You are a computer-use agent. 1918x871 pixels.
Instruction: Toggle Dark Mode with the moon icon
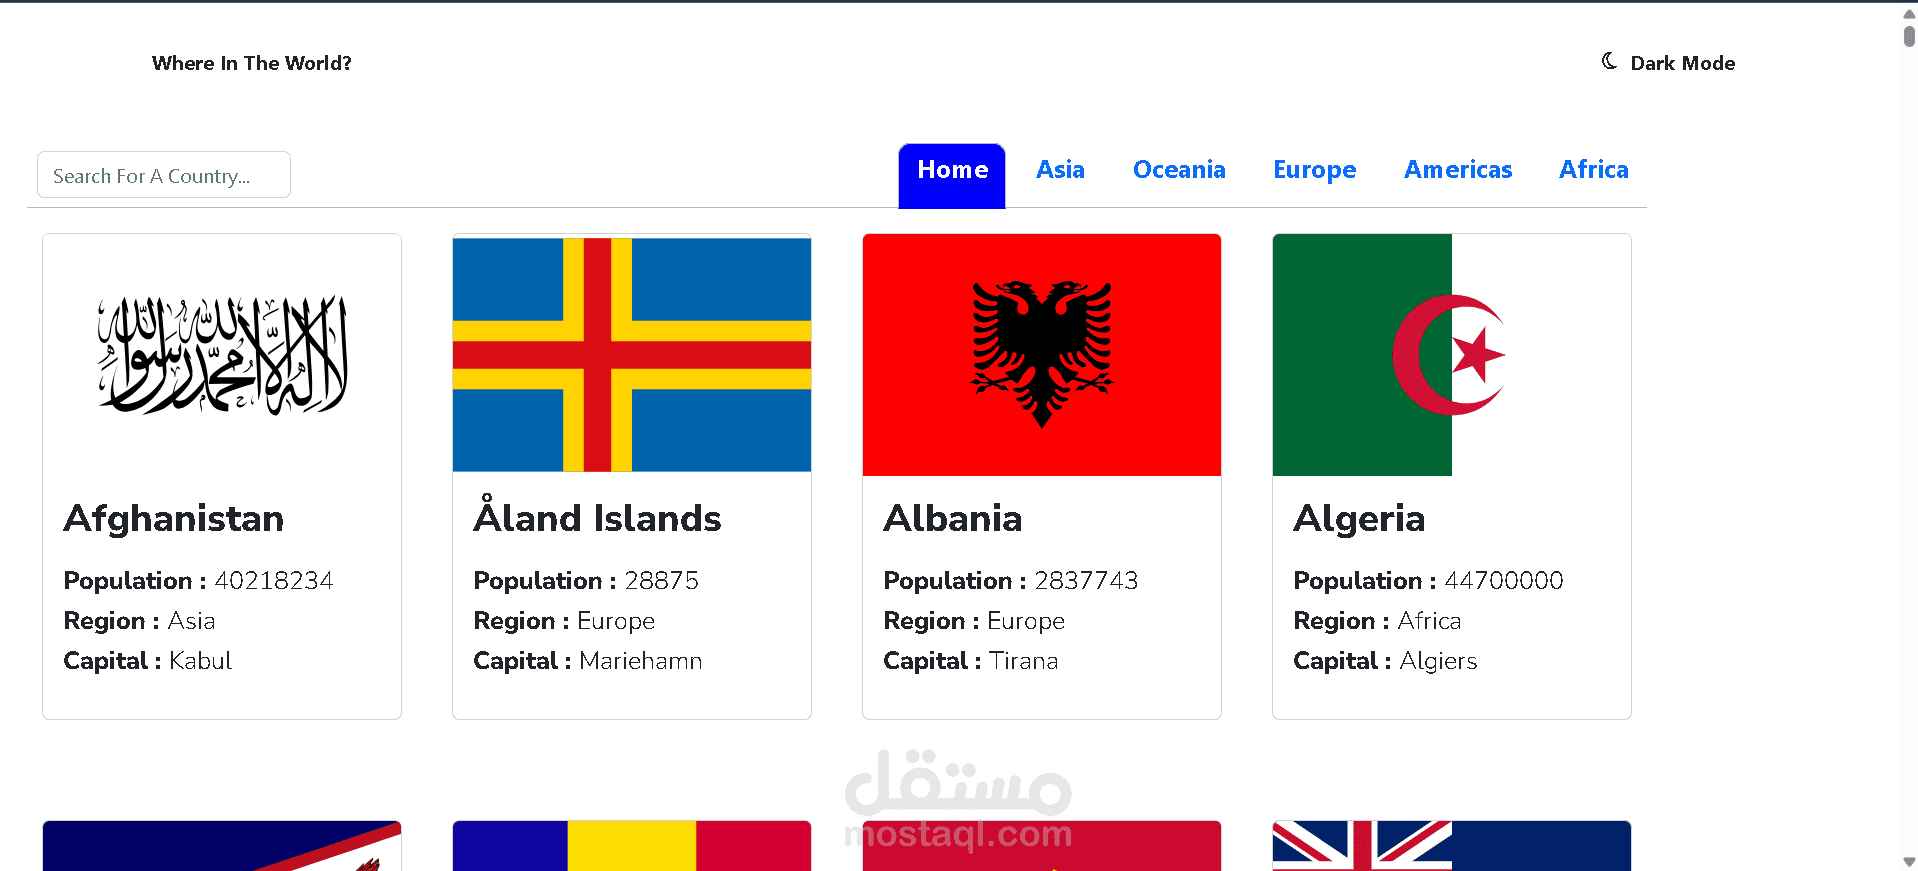pyautogui.click(x=1609, y=61)
